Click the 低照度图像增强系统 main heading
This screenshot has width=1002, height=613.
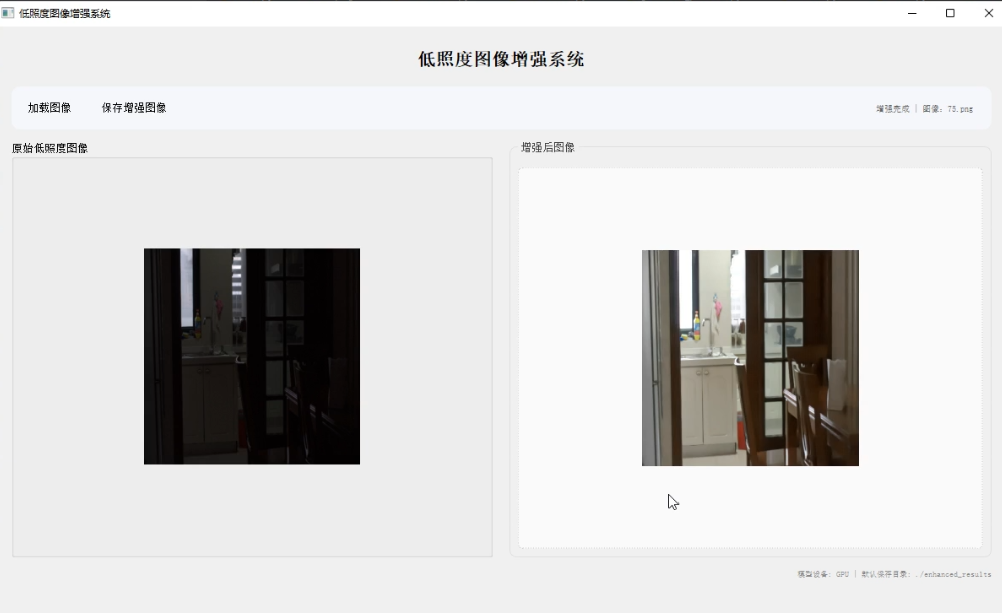pos(501,59)
